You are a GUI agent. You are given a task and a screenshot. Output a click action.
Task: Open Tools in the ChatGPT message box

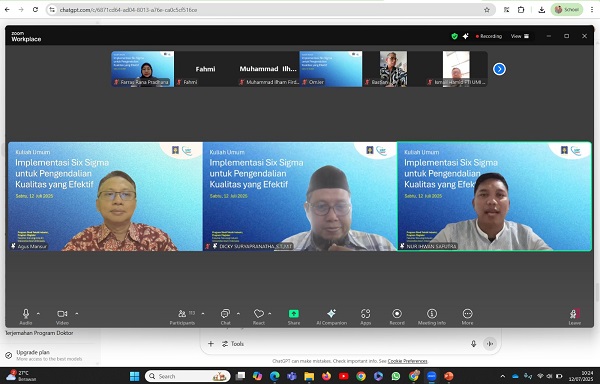click(233, 344)
